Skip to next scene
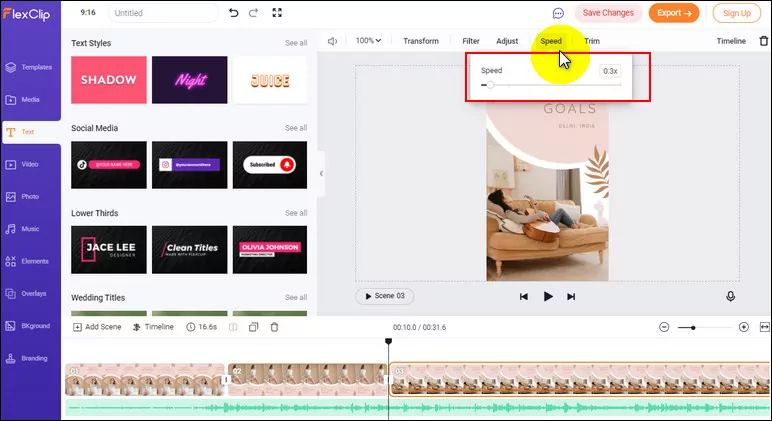The height and width of the screenshot is (421, 772). pos(571,296)
